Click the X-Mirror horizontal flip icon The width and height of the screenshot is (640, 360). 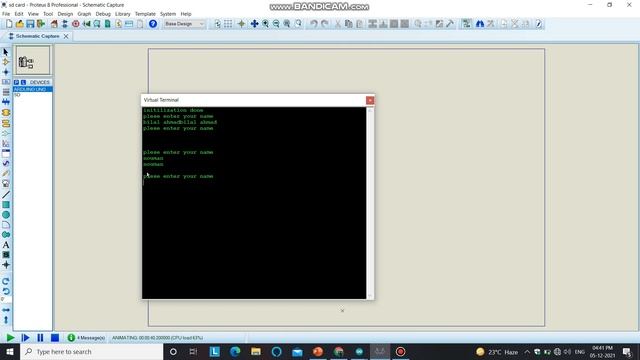pyautogui.click(x=6, y=310)
